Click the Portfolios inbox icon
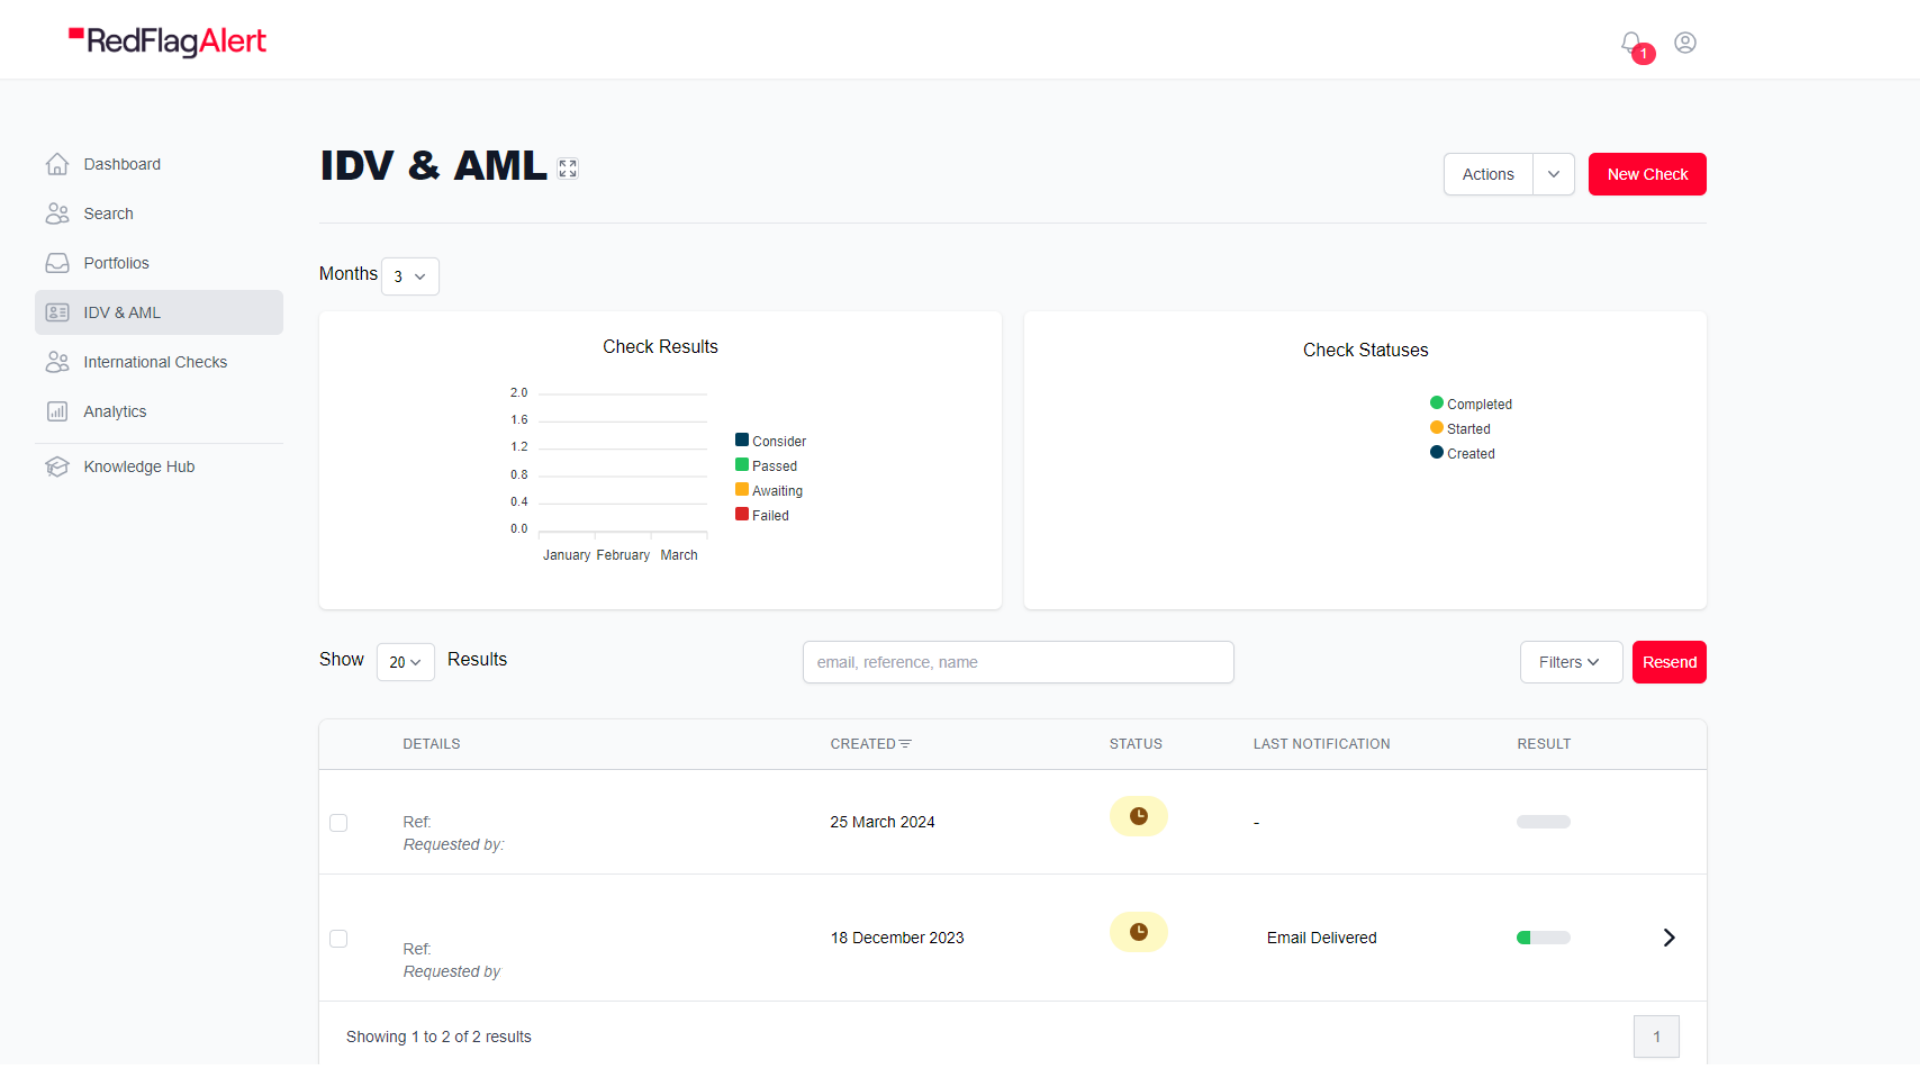Viewport: 1920px width, 1080px height. (x=57, y=263)
